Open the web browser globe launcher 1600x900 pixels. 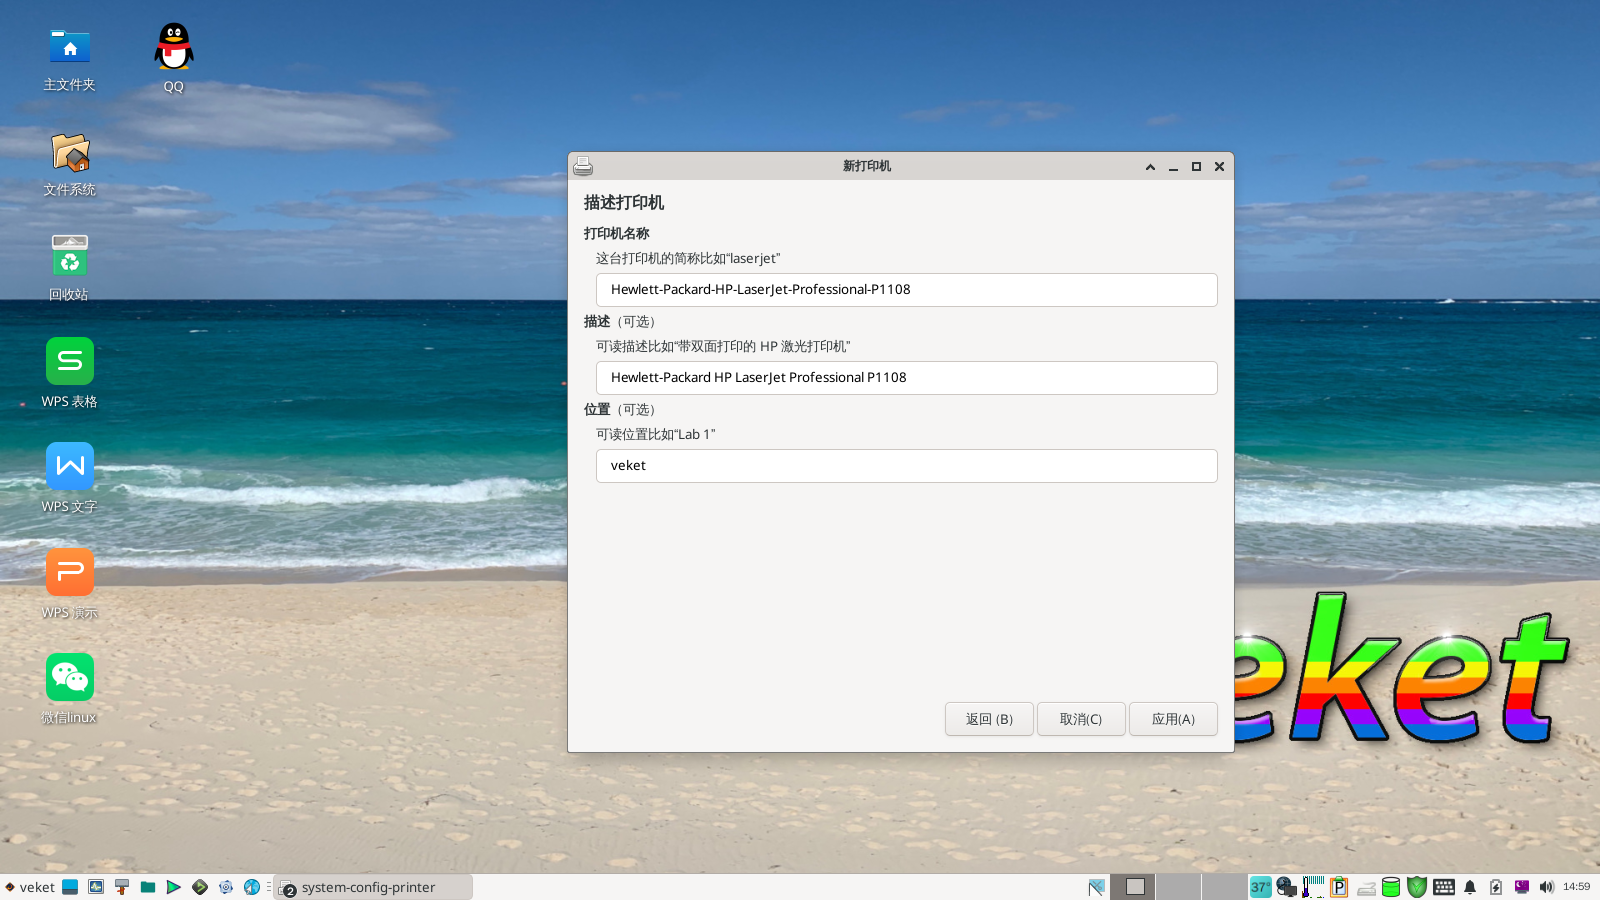[252, 887]
